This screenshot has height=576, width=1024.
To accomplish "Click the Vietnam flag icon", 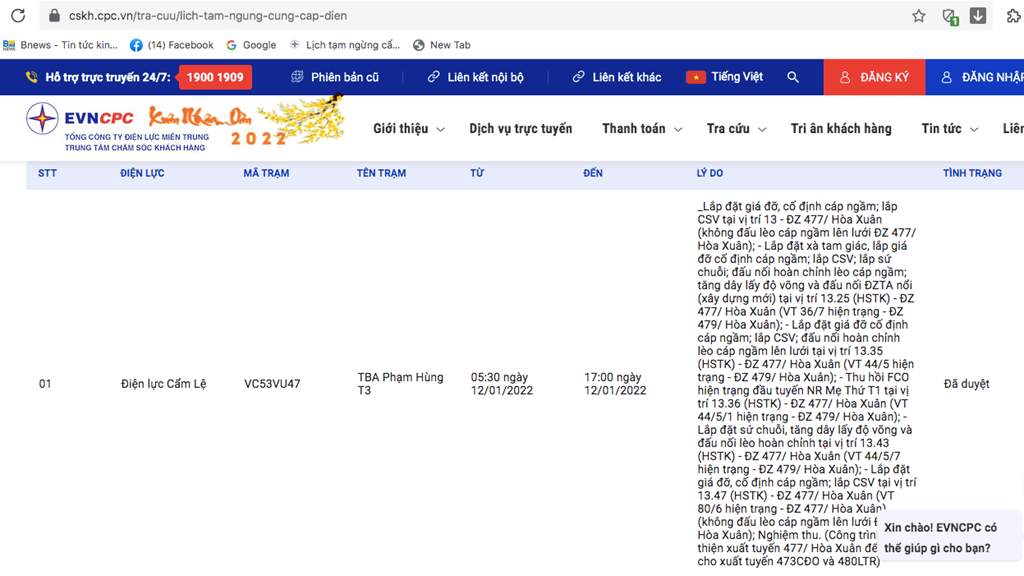I will click(x=696, y=77).
